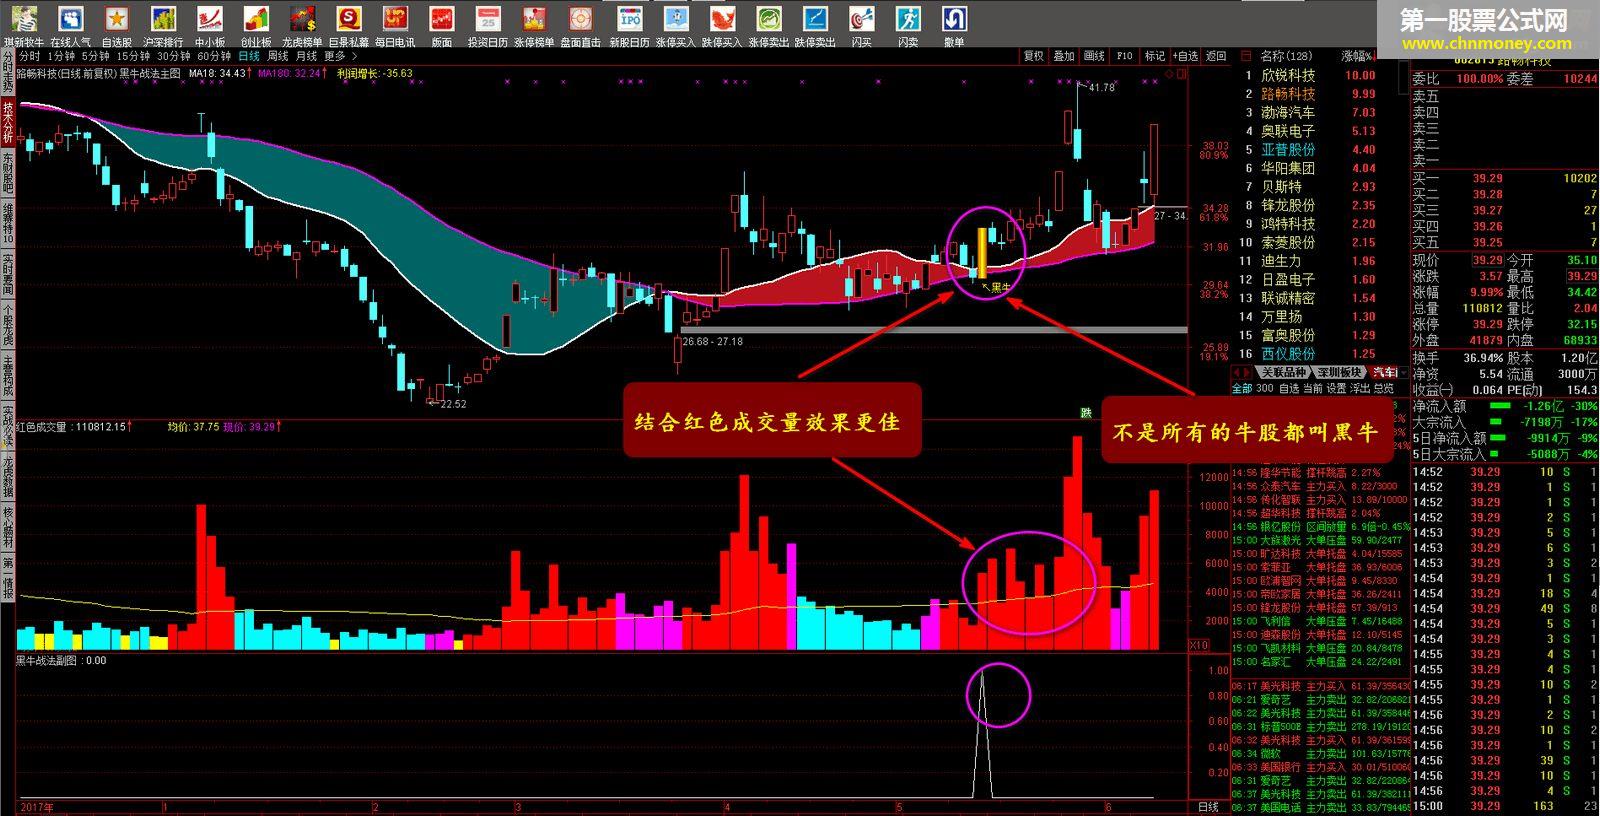Switch to the 深圳板块 tab
Screen dimensions: 1600x816
click(x=1339, y=372)
